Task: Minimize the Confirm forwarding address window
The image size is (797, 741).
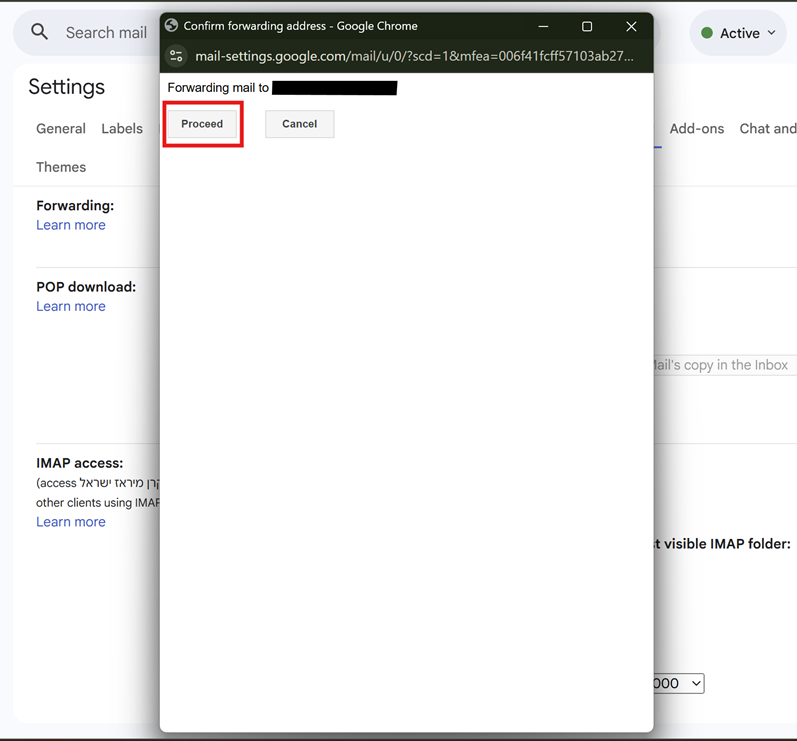Action: [543, 26]
